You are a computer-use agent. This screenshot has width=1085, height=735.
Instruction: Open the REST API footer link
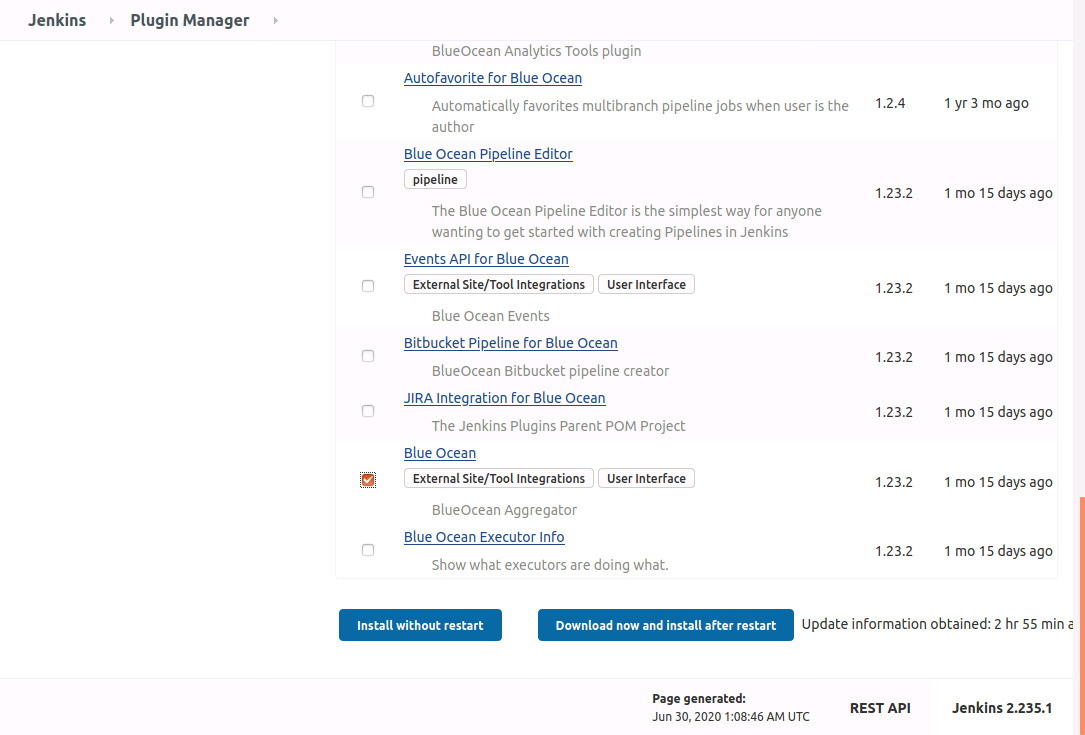pyautogui.click(x=880, y=708)
